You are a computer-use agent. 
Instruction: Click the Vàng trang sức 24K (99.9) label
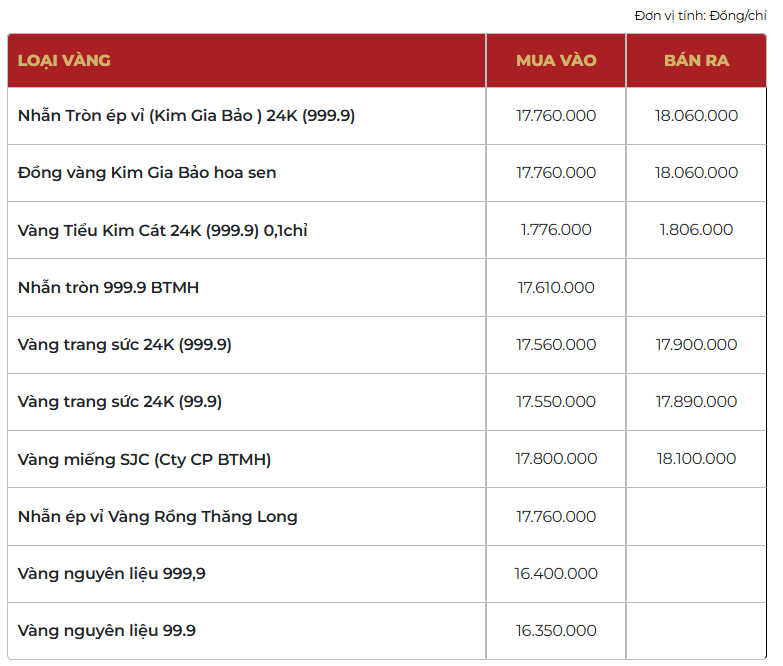(x=120, y=402)
